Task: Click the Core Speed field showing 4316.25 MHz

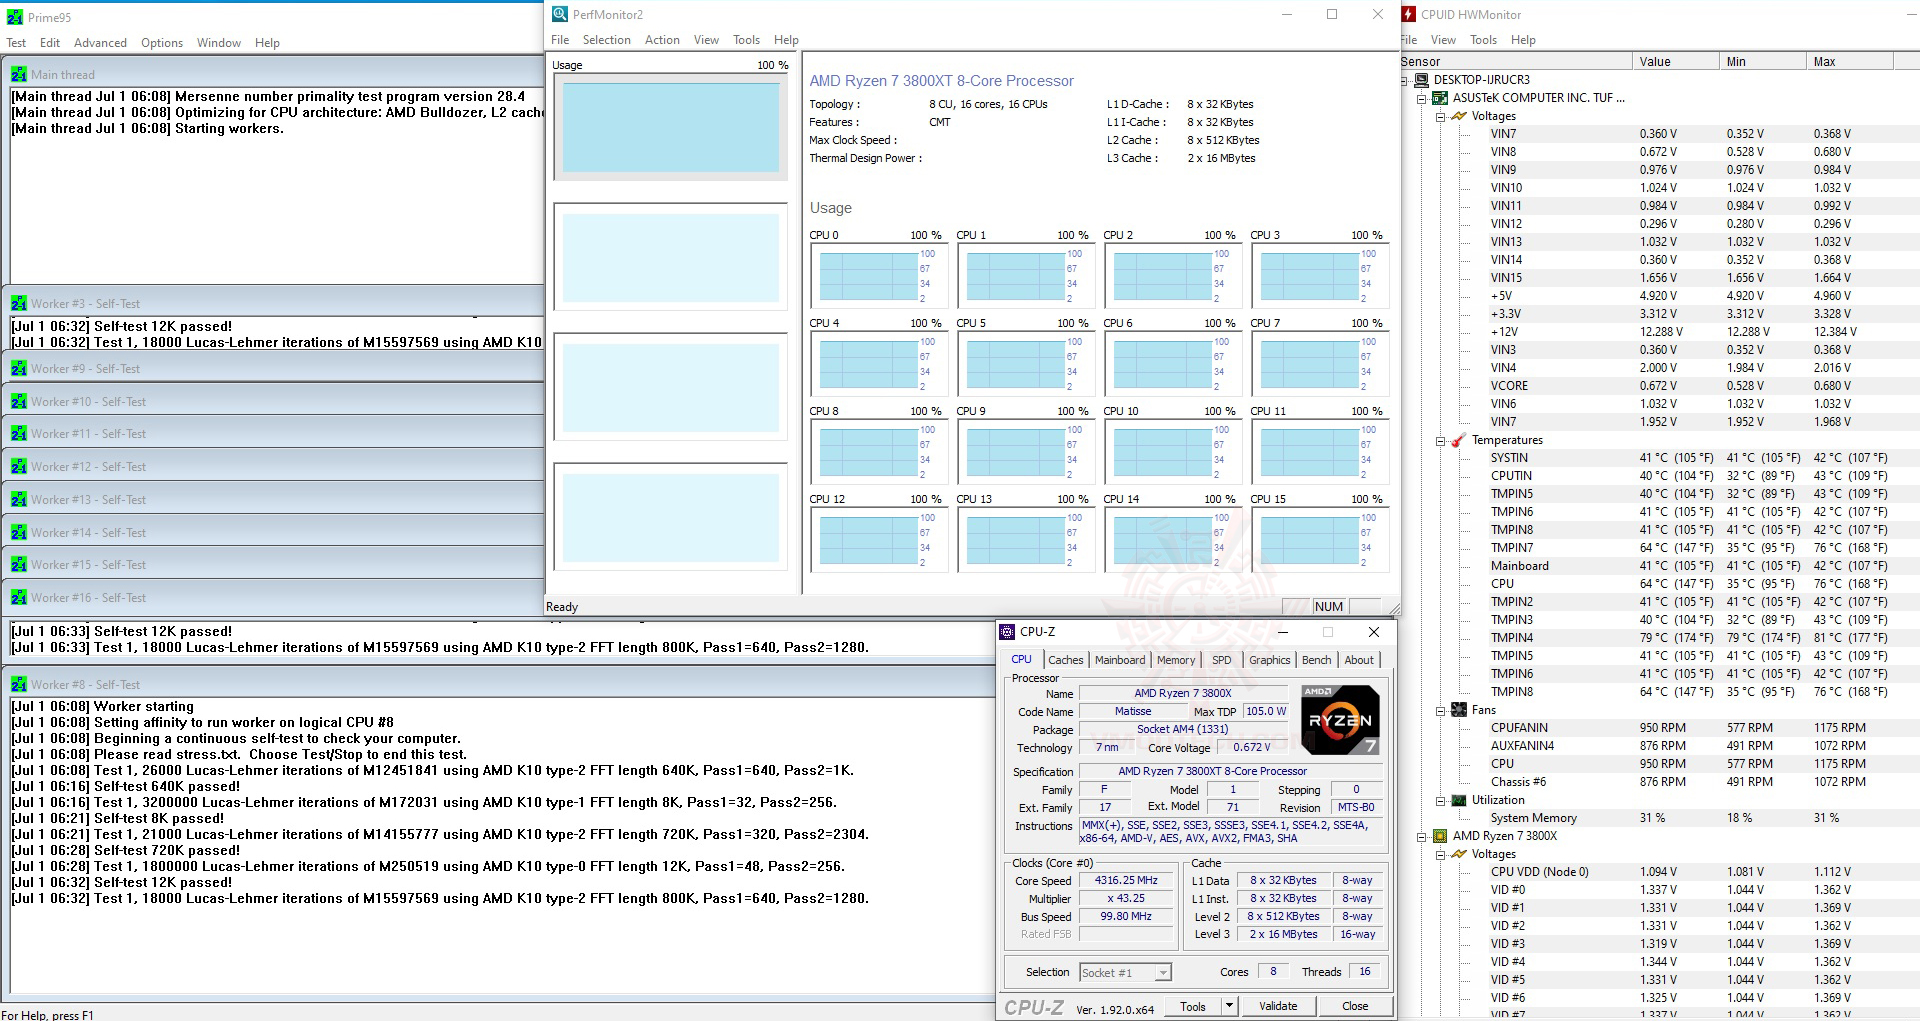Action: (x=1126, y=881)
